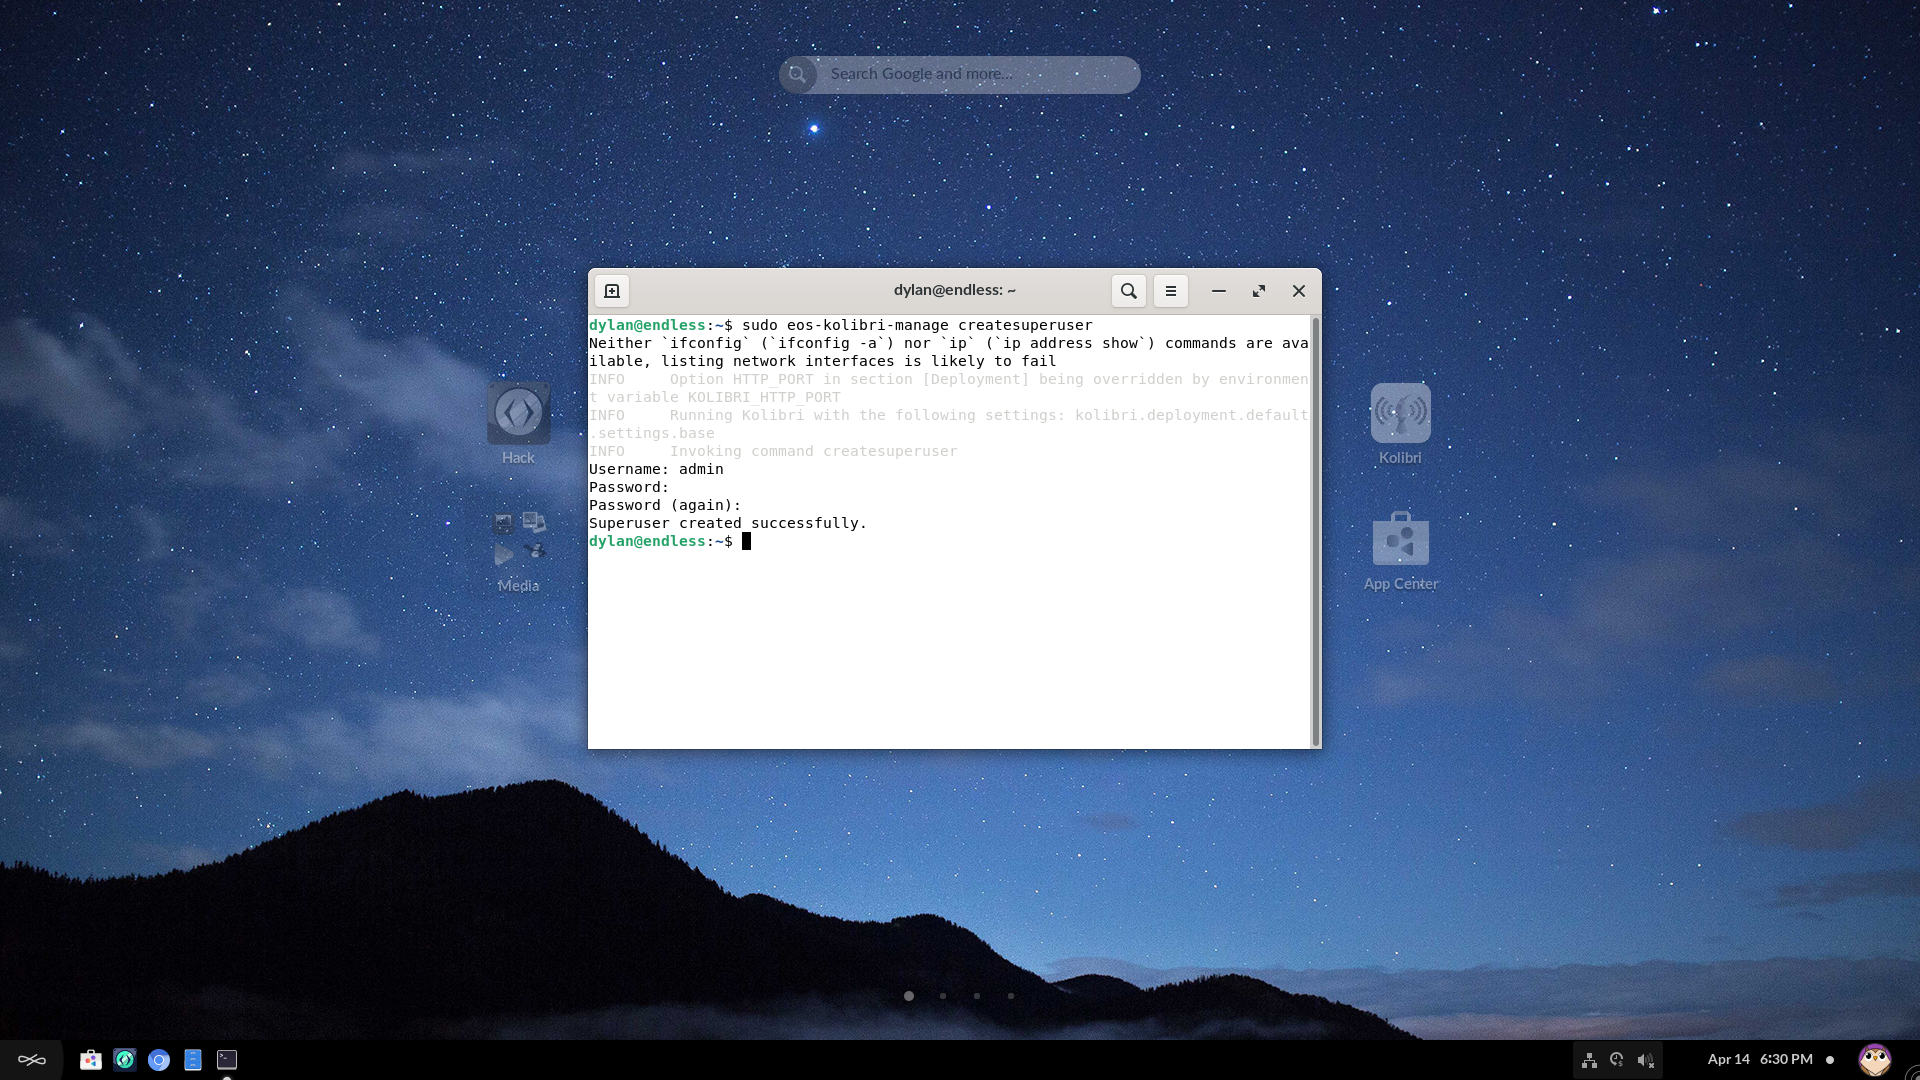
Task: Open the terminal search tool
Action: [x=1128, y=291]
